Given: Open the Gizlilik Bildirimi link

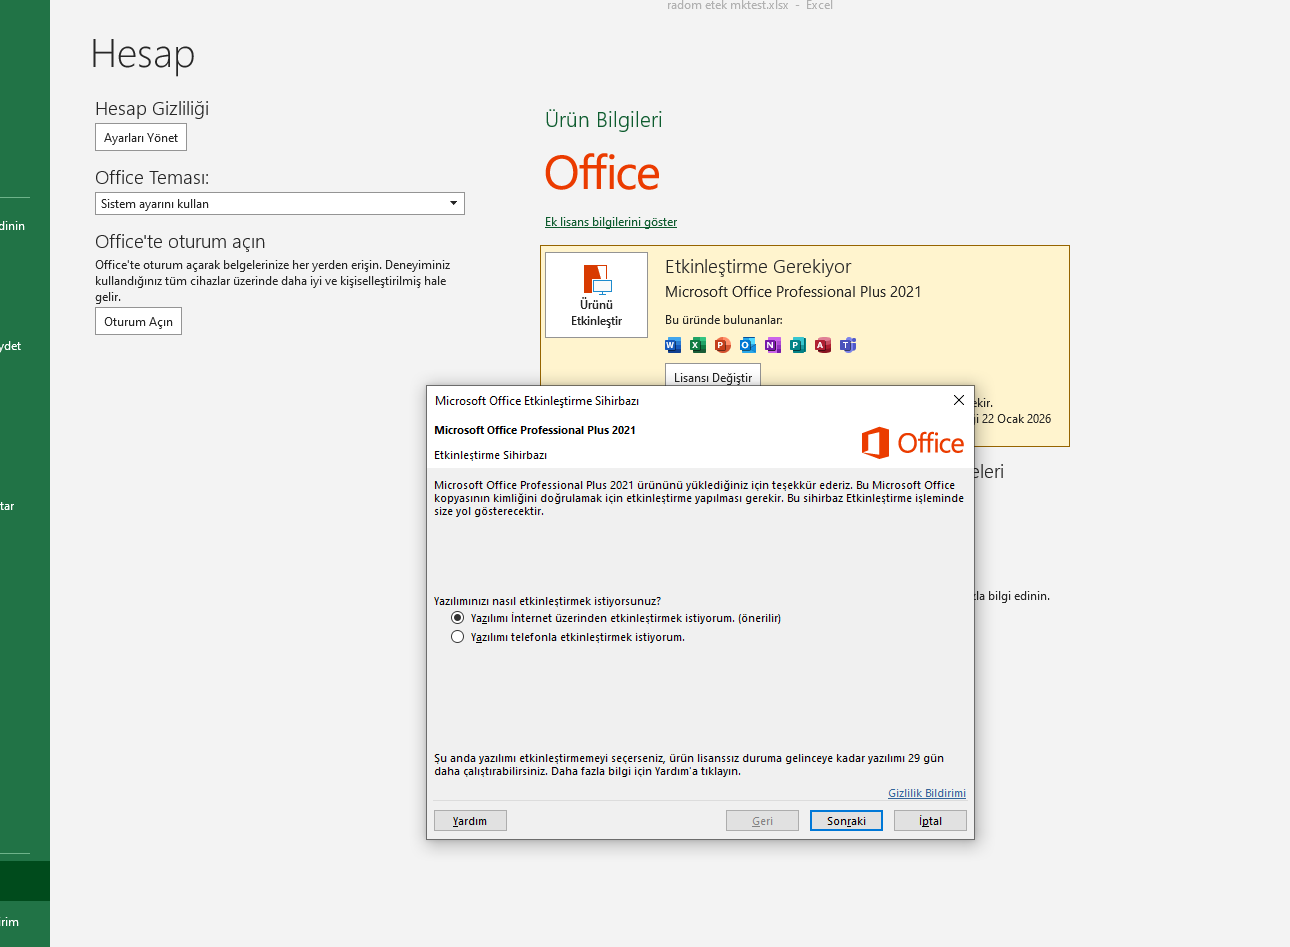Looking at the screenshot, I should pyautogui.click(x=927, y=793).
